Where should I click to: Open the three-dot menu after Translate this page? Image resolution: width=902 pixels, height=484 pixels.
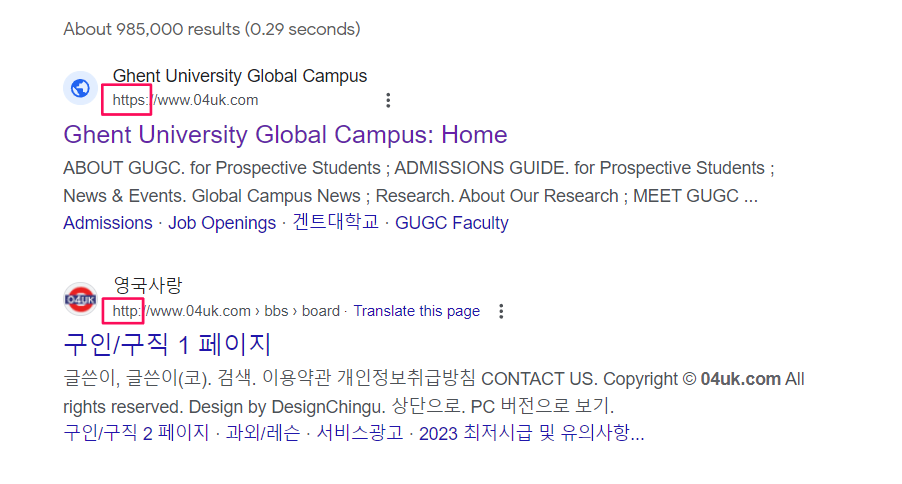501,311
